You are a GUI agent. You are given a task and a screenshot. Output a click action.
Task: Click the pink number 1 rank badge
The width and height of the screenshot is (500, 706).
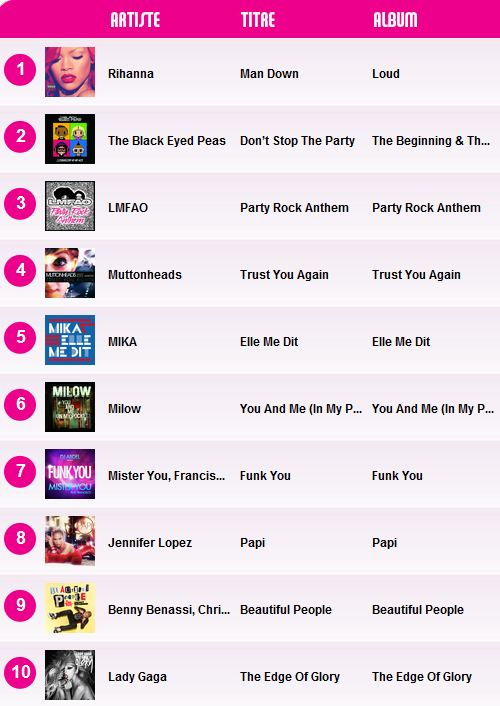pyautogui.click(x=20, y=70)
